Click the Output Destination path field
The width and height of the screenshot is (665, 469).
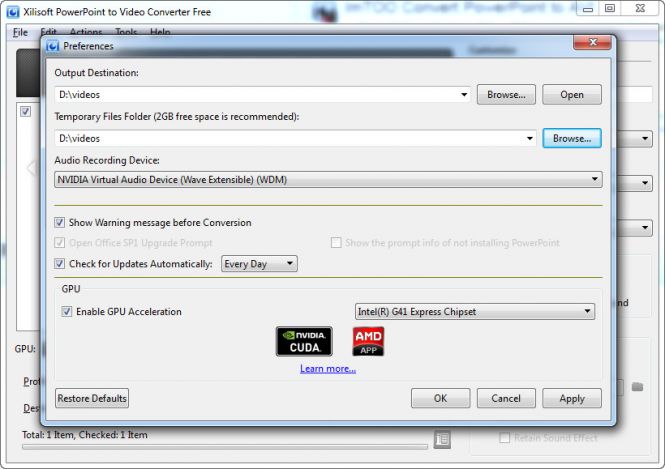[x=263, y=95]
